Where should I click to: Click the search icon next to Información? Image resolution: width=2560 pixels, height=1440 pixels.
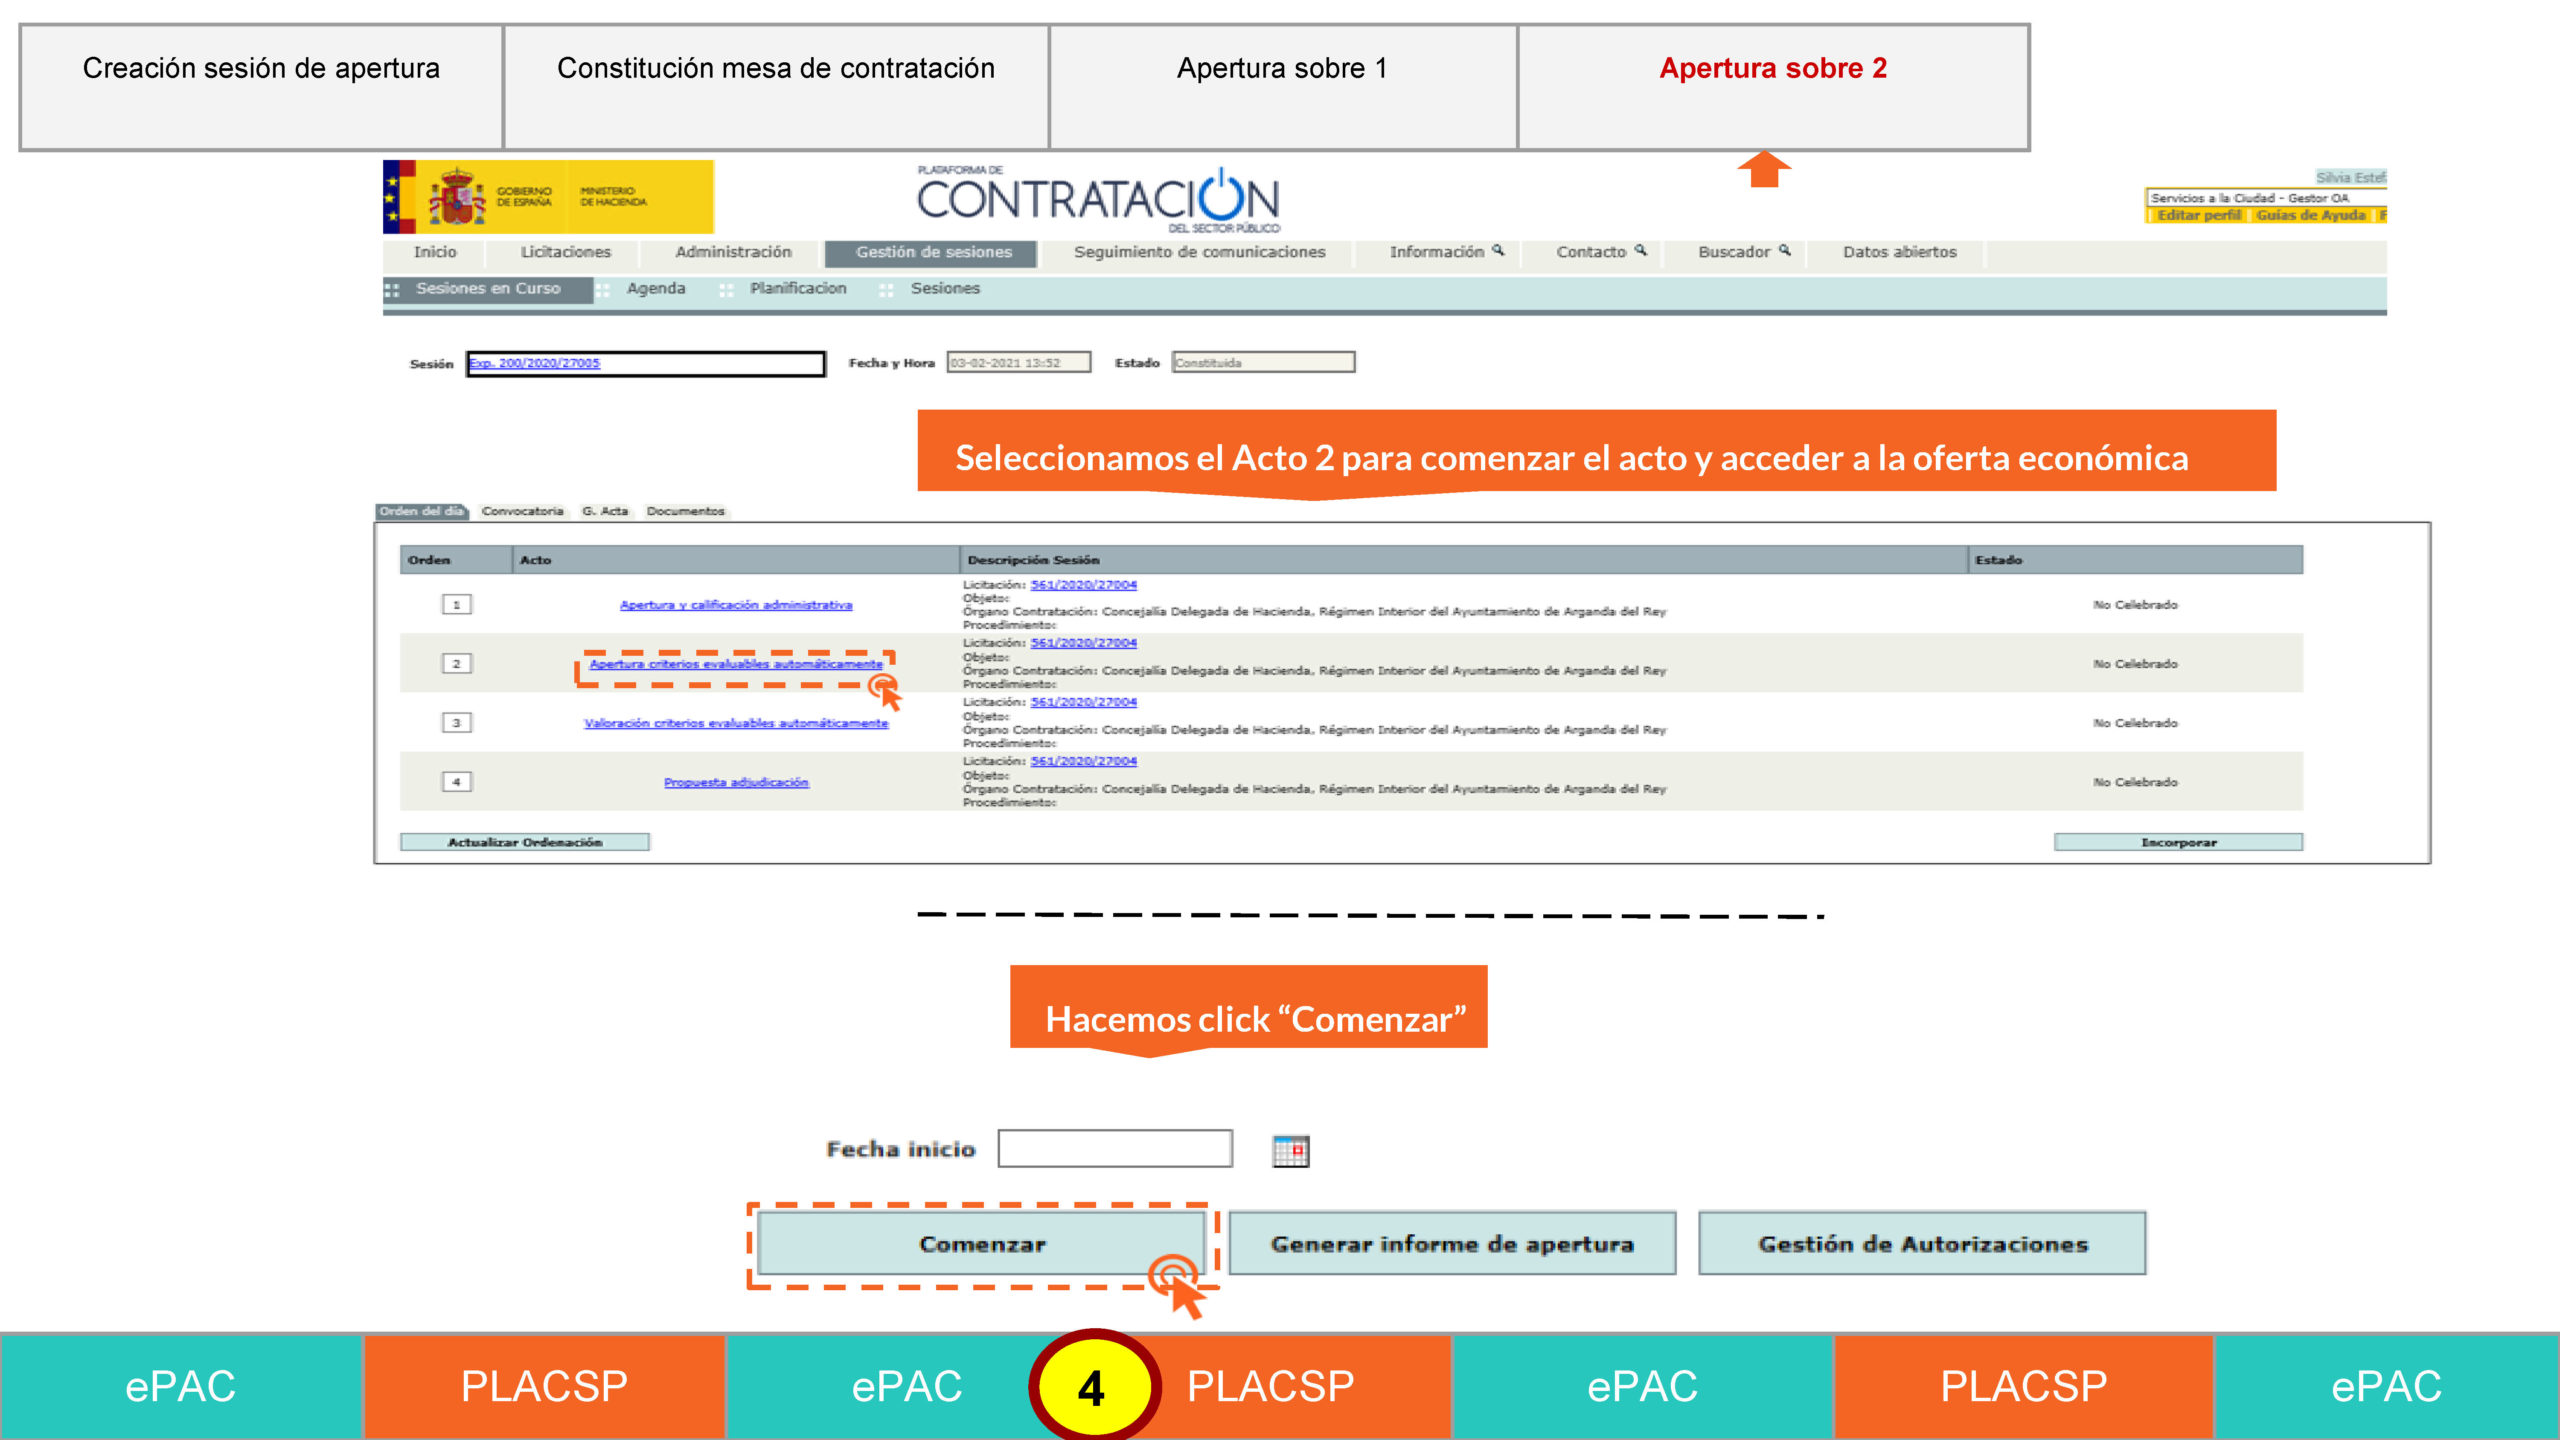1497,250
